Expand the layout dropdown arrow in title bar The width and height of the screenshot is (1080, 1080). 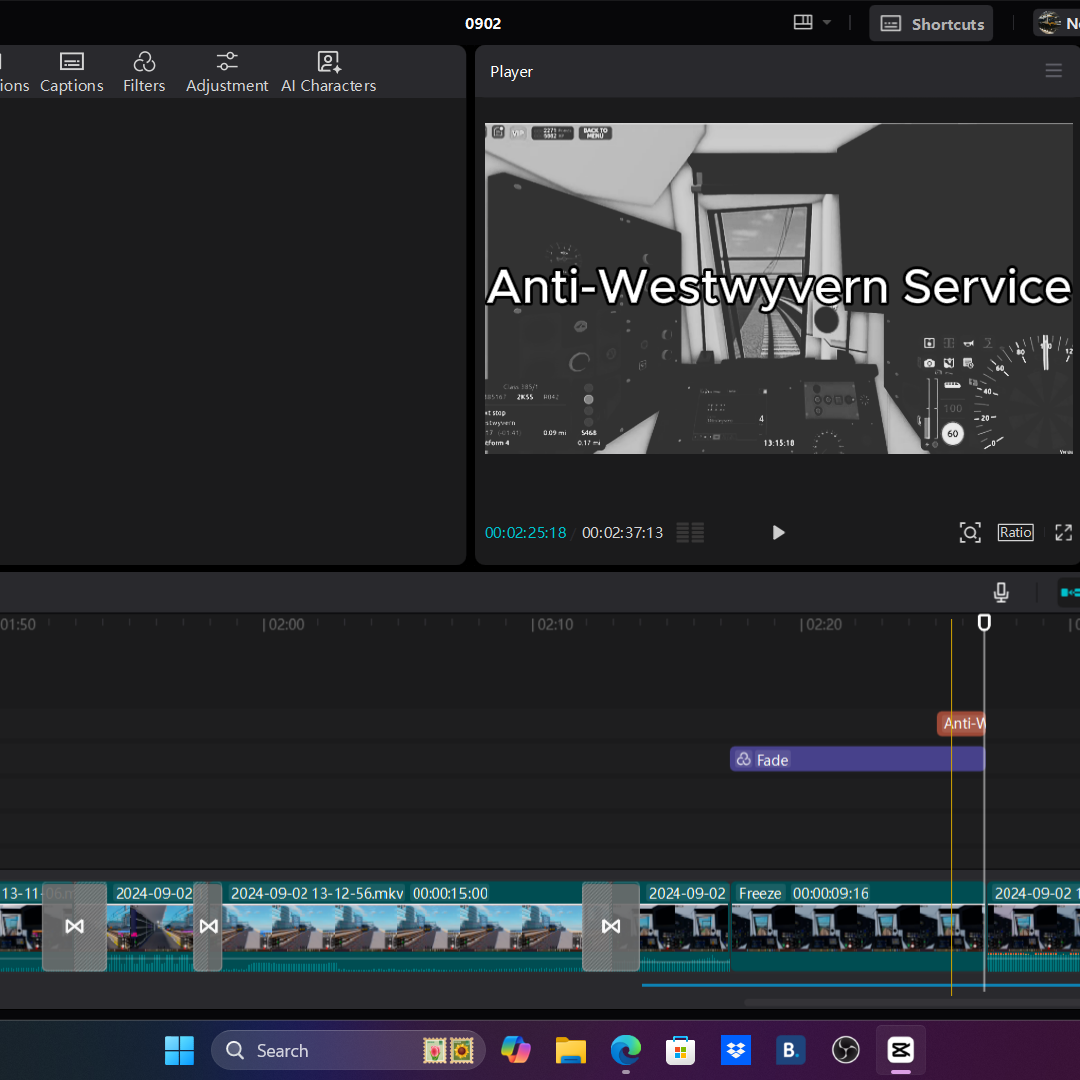(x=826, y=23)
